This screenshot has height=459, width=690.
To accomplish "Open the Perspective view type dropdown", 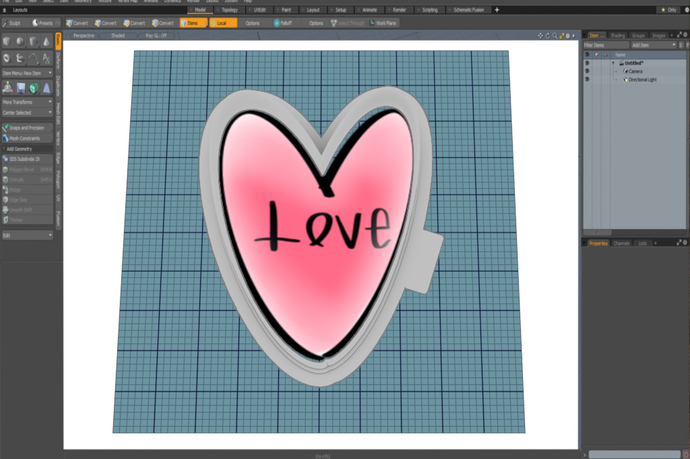I will pyautogui.click(x=83, y=36).
